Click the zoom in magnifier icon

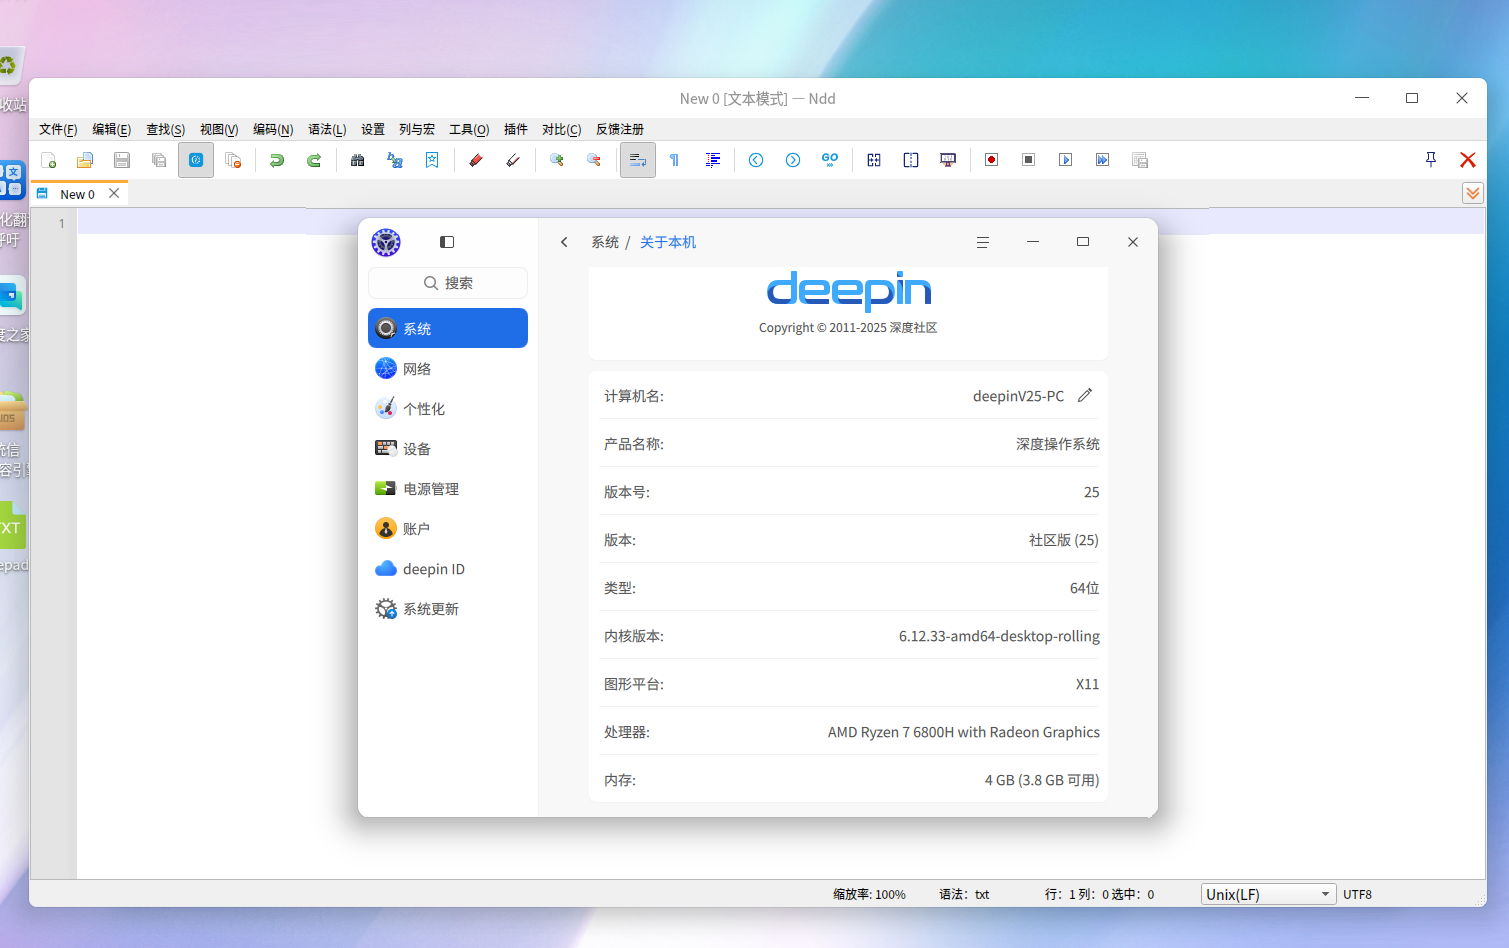coord(557,160)
